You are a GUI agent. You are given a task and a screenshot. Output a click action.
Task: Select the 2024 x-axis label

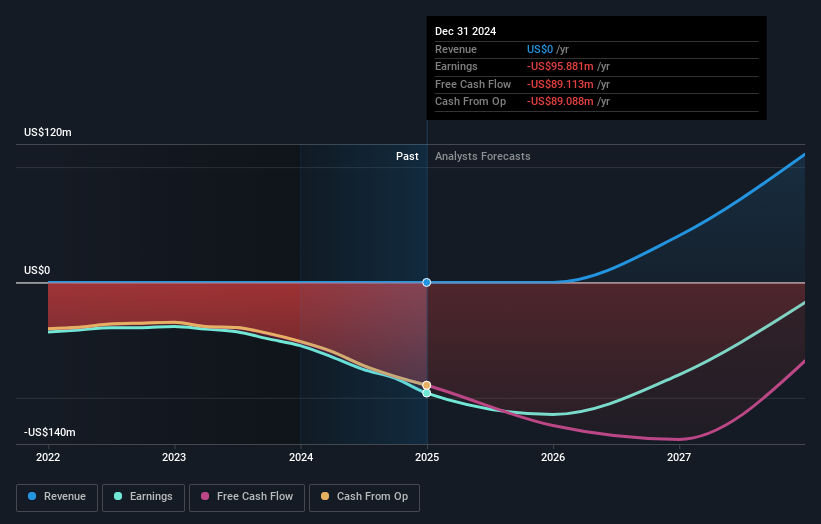(301, 458)
